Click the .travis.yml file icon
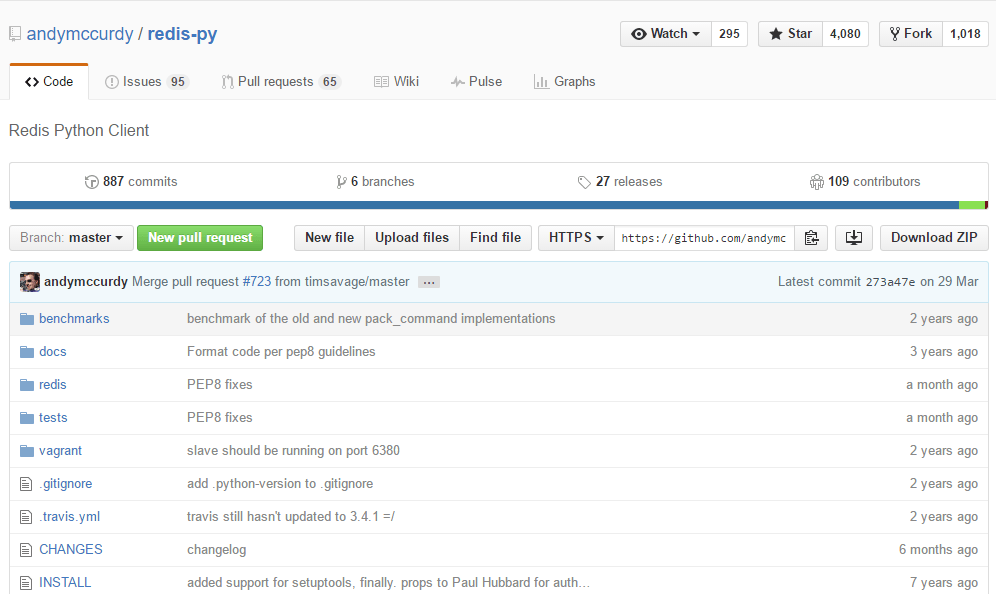This screenshot has height=594, width=996. tap(26, 517)
